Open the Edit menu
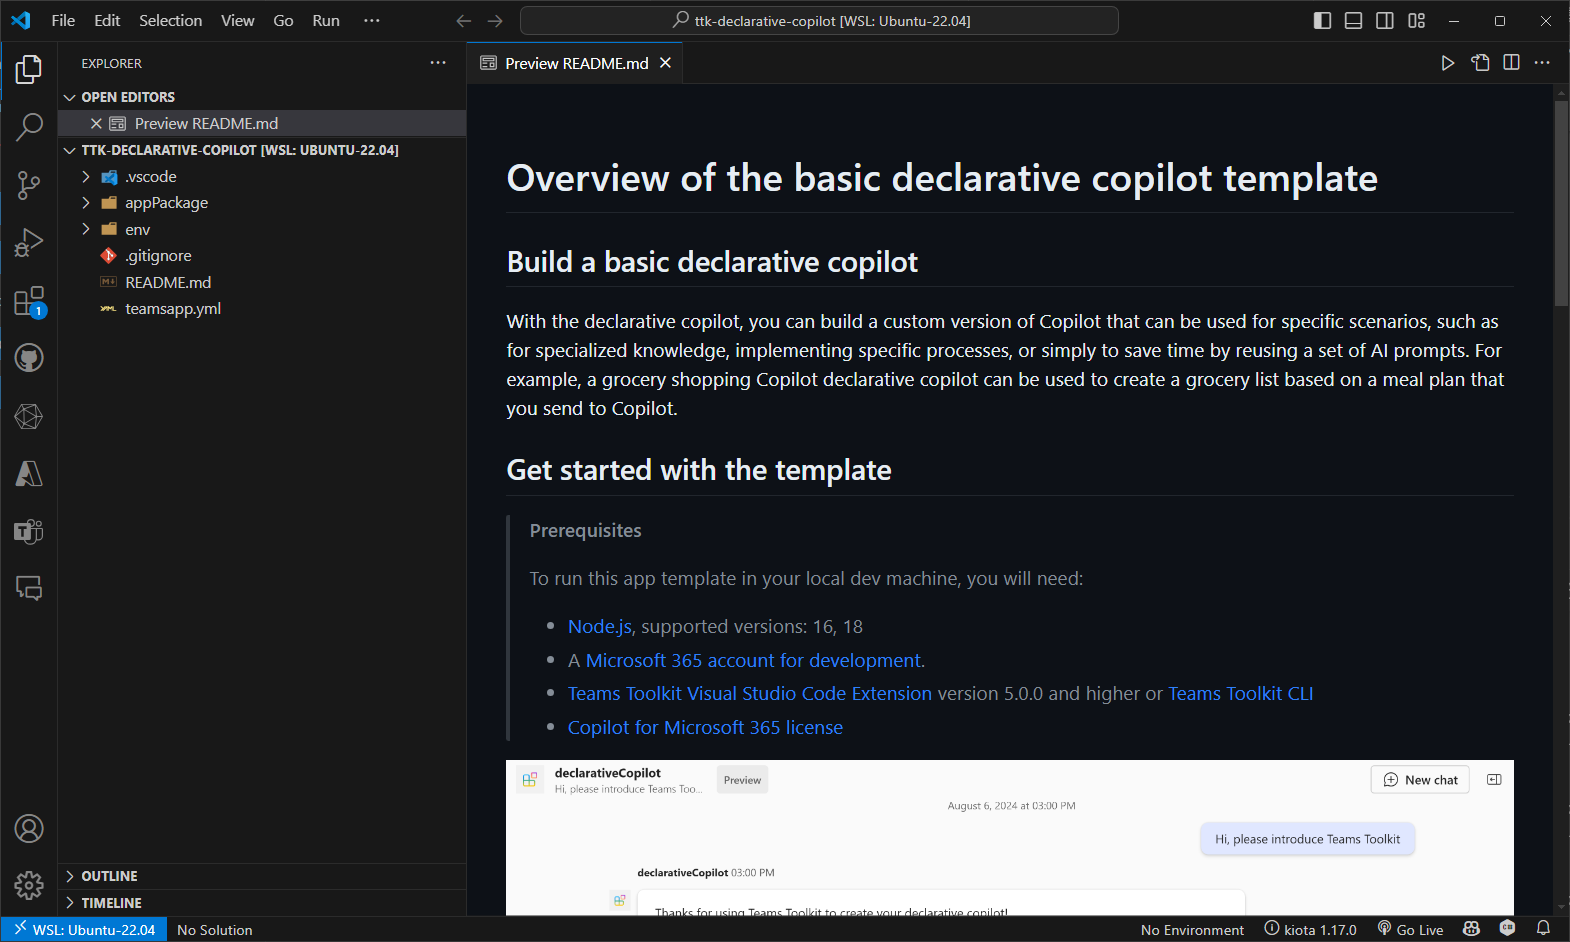 tap(107, 20)
